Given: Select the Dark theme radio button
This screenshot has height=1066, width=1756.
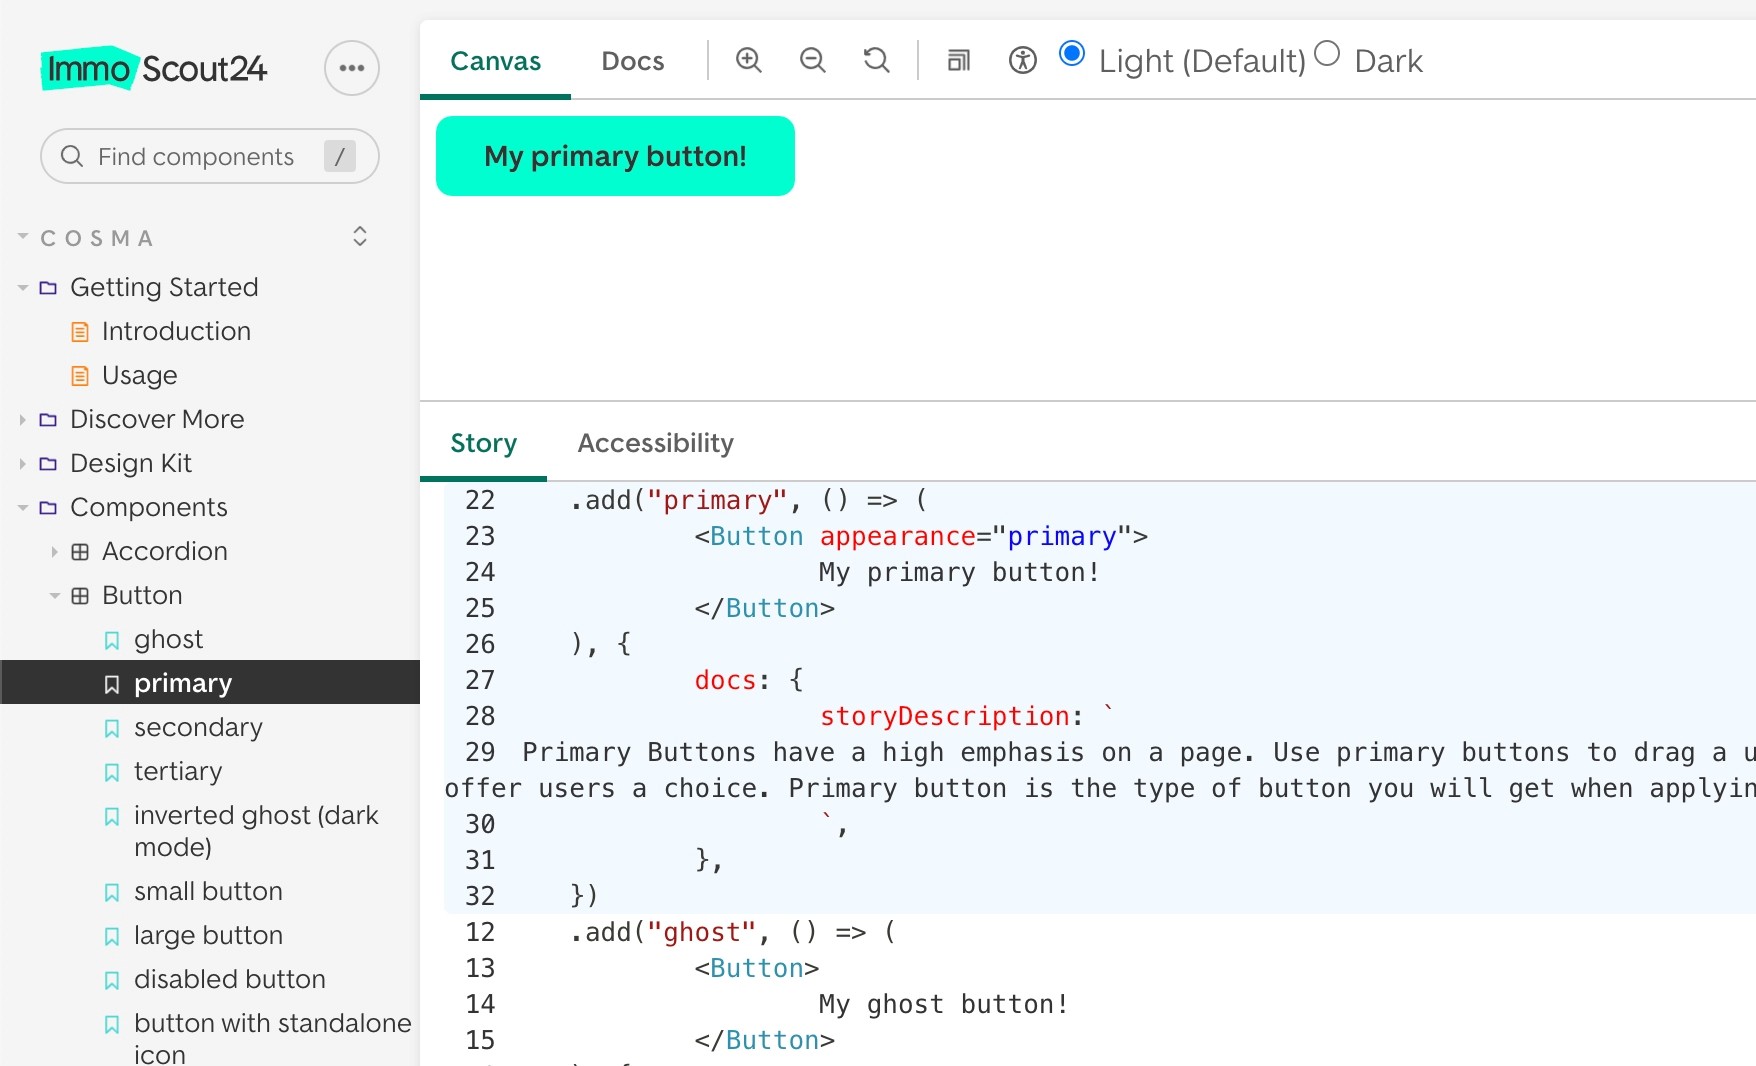Looking at the screenshot, I should coord(1327,54).
